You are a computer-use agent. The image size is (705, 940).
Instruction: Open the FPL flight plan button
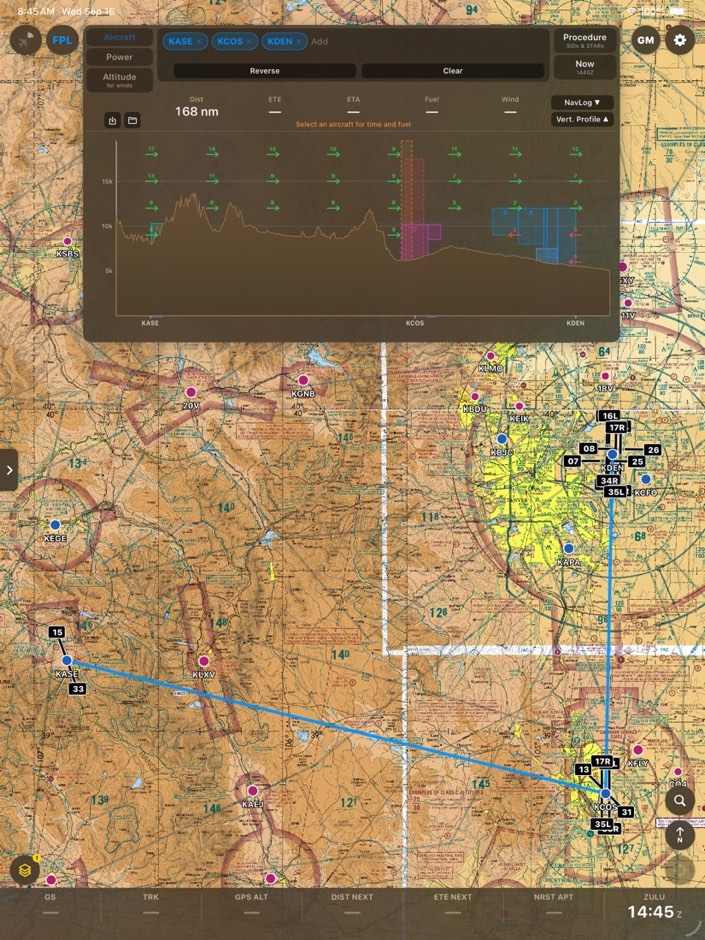pyautogui.click(x=62, y=41)
